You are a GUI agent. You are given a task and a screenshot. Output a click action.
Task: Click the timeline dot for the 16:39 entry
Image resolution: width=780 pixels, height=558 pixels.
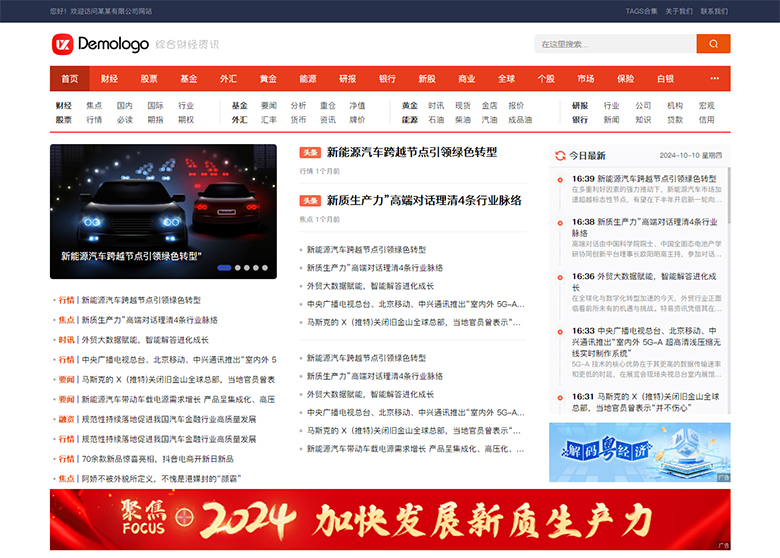[x=560, y=179]
